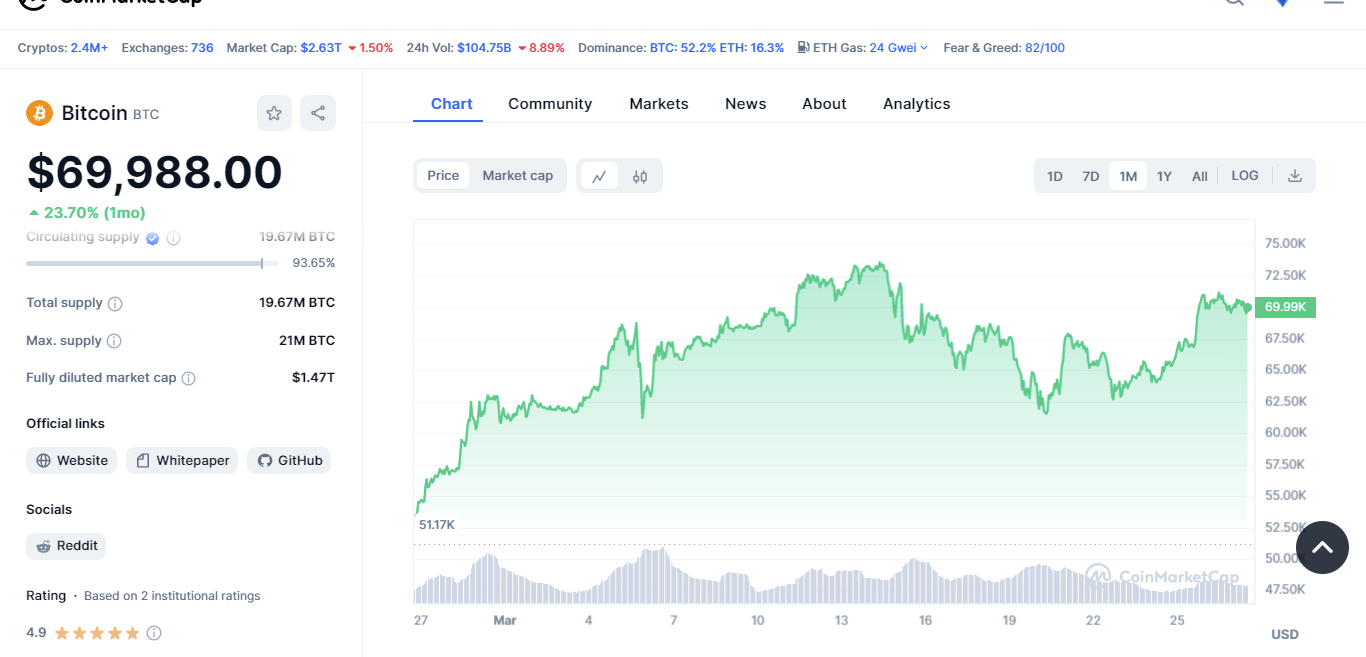Add Bitcoin to watchlist with star icon
The width and height of the screenshot is (1366, 657).
pyautogui.click(x=274, y=113)
